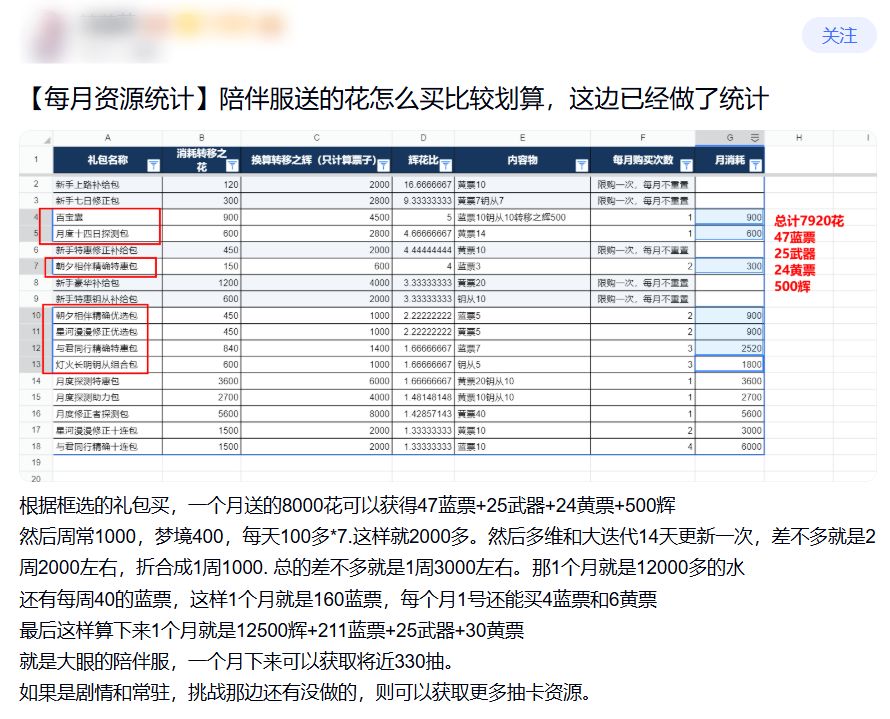Open the filter on 消耗转移之花 header
The height and width of the screenshot is (719, 890).
click(x=232, y=165)
